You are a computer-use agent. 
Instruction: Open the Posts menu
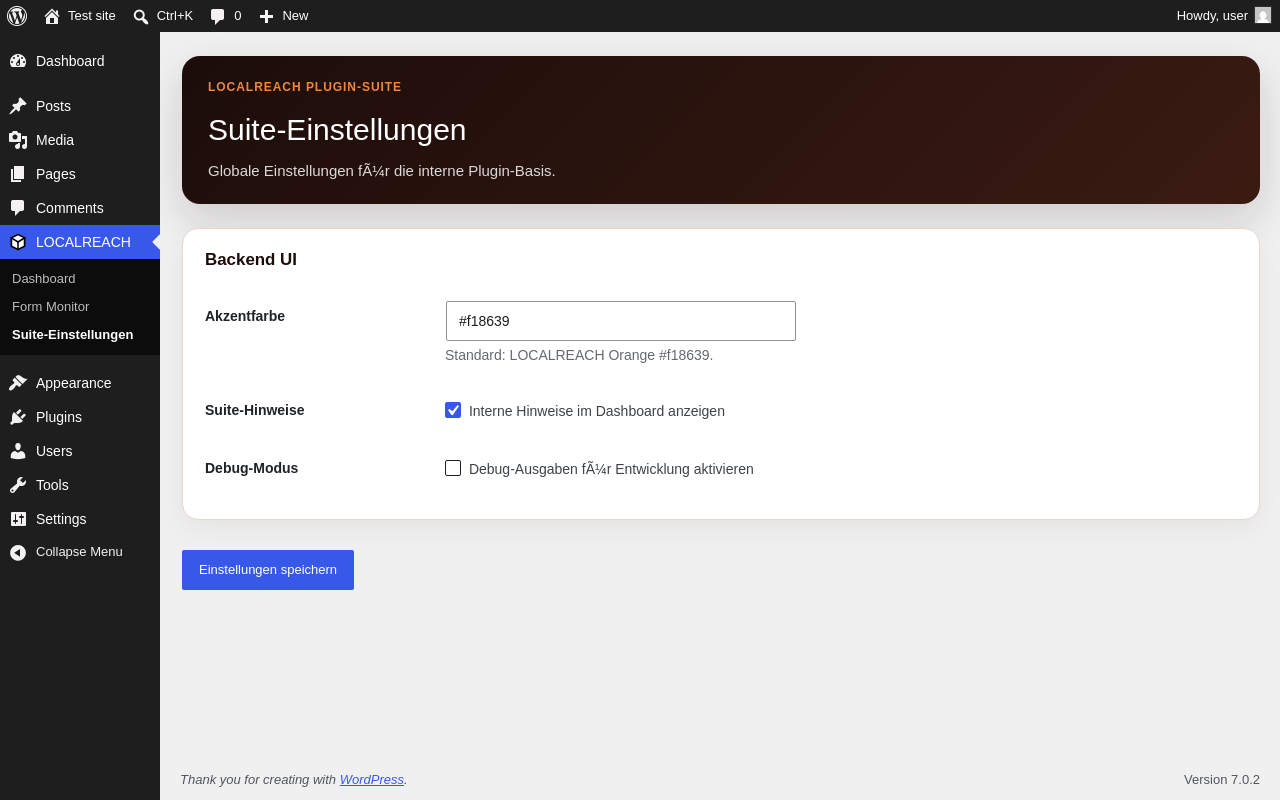coord(80,106)
